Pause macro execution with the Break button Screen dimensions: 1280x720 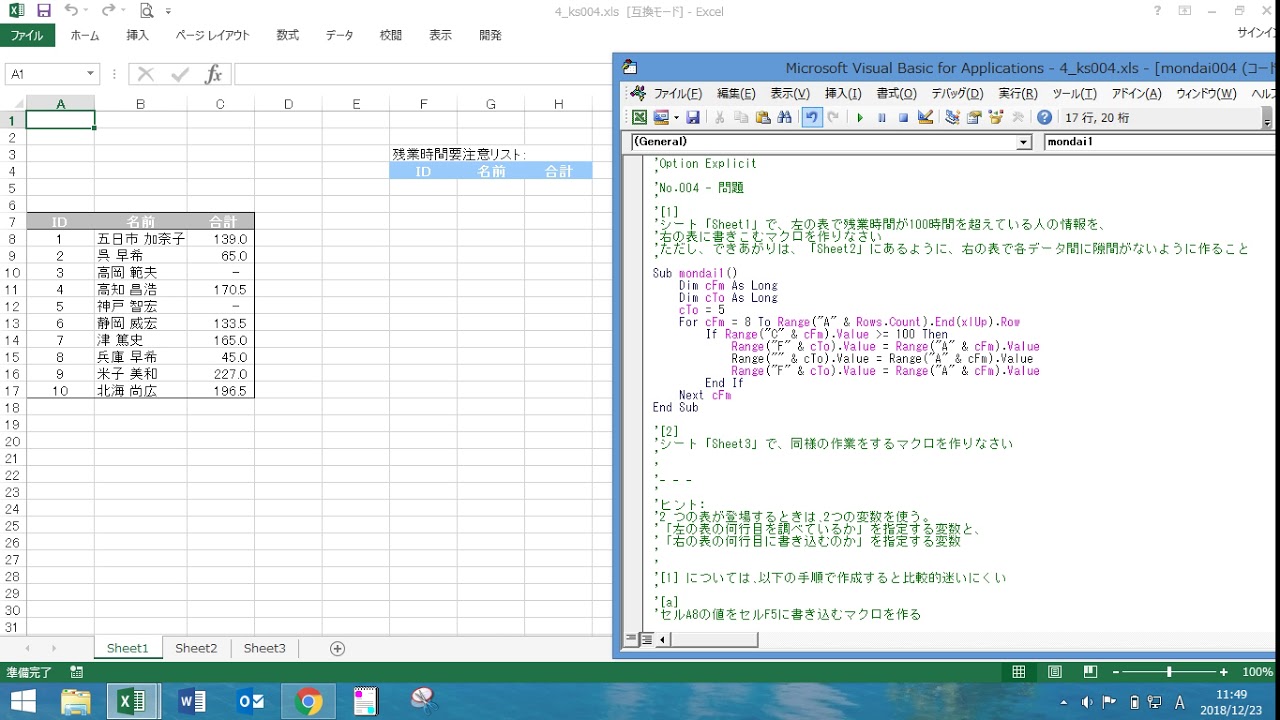click(x=881, y=118)
